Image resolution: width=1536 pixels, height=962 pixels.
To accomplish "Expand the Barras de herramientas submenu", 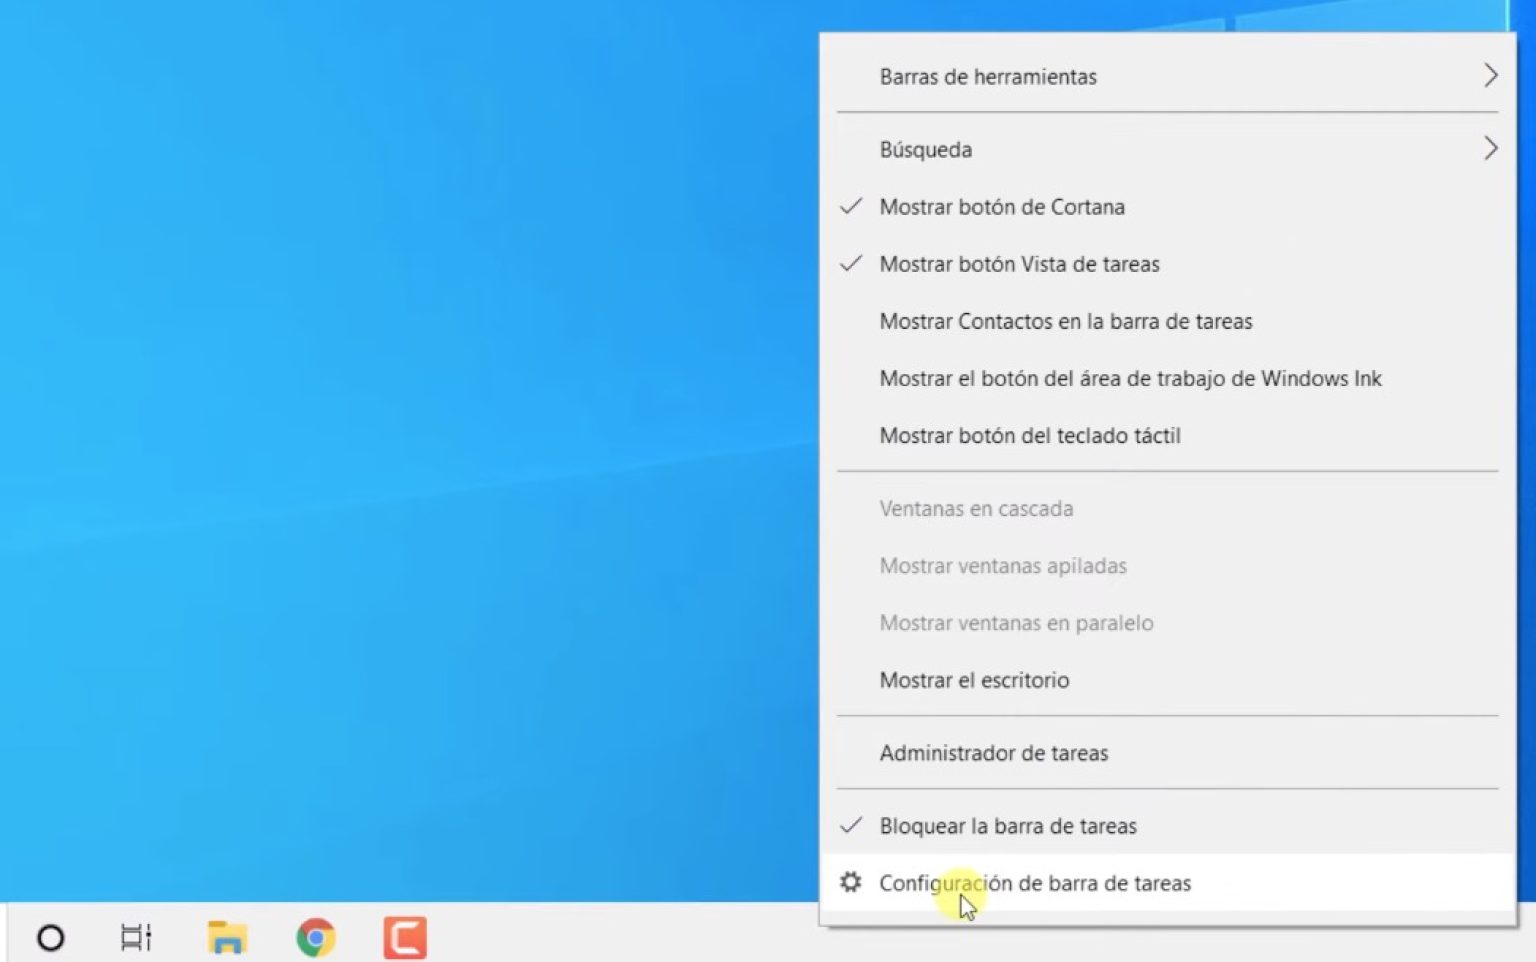I will (988, 76).
